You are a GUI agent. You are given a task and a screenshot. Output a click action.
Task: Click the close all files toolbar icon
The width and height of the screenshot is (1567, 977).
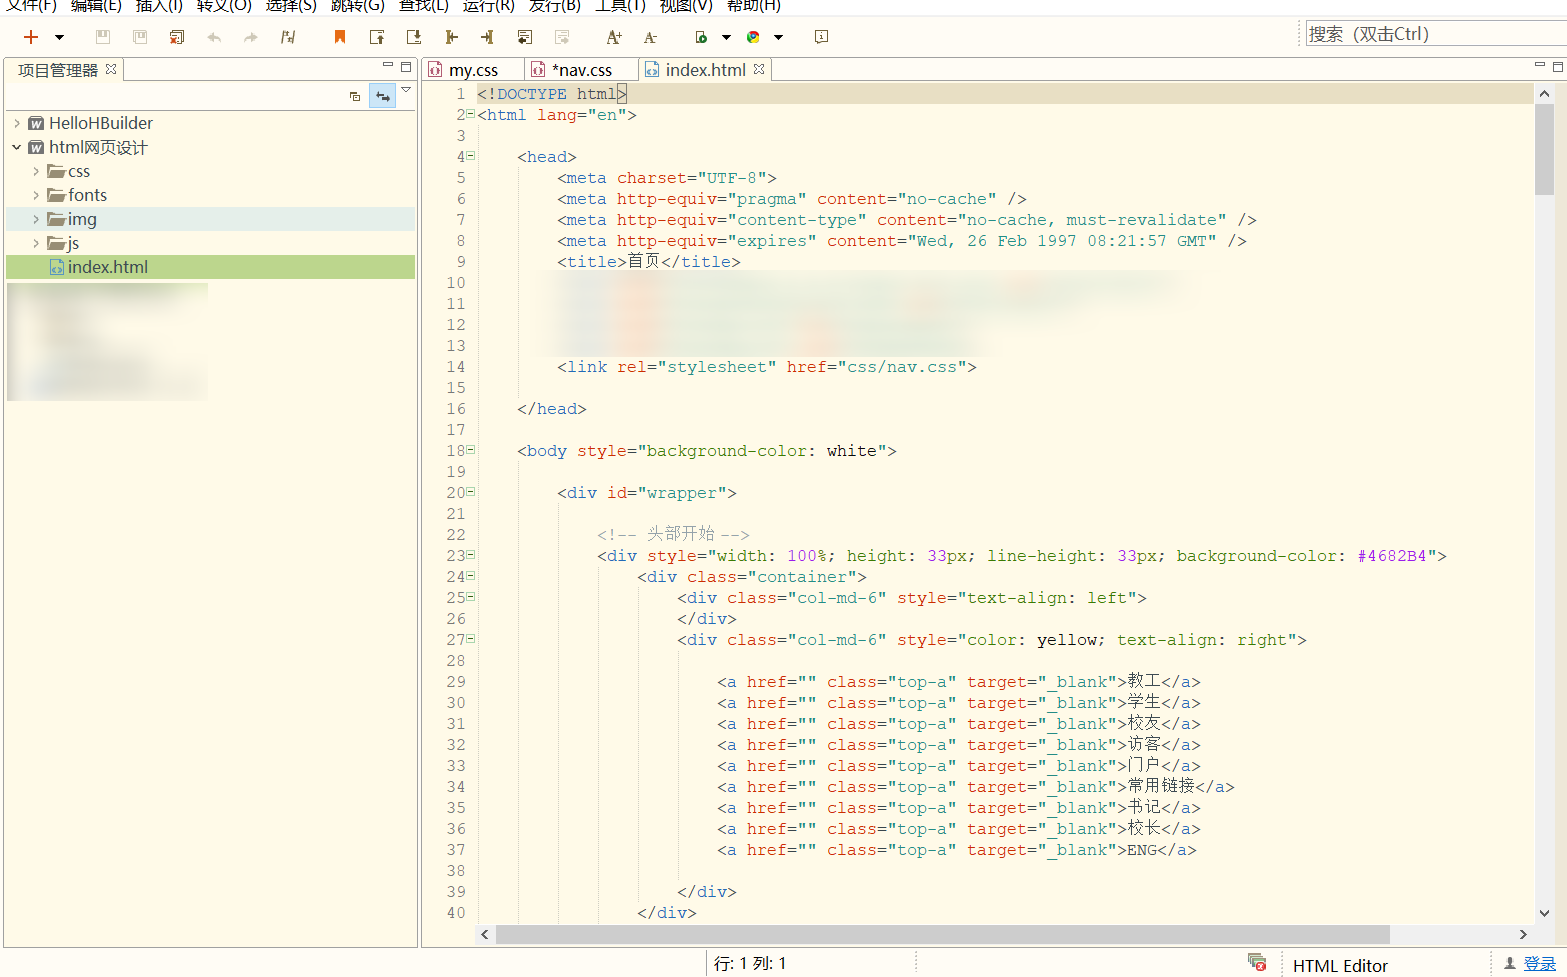point(177,37)
